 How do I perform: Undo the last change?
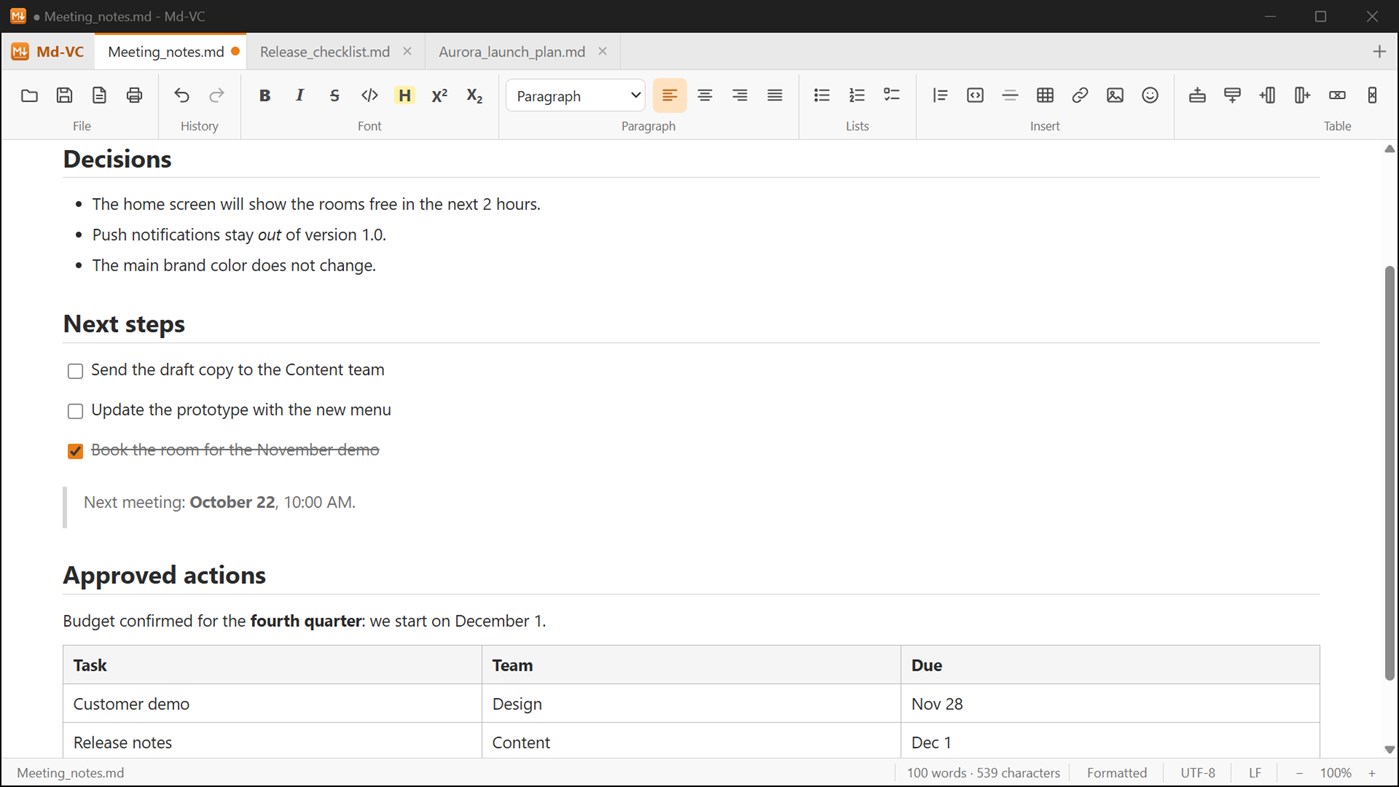tap(181, 95)
